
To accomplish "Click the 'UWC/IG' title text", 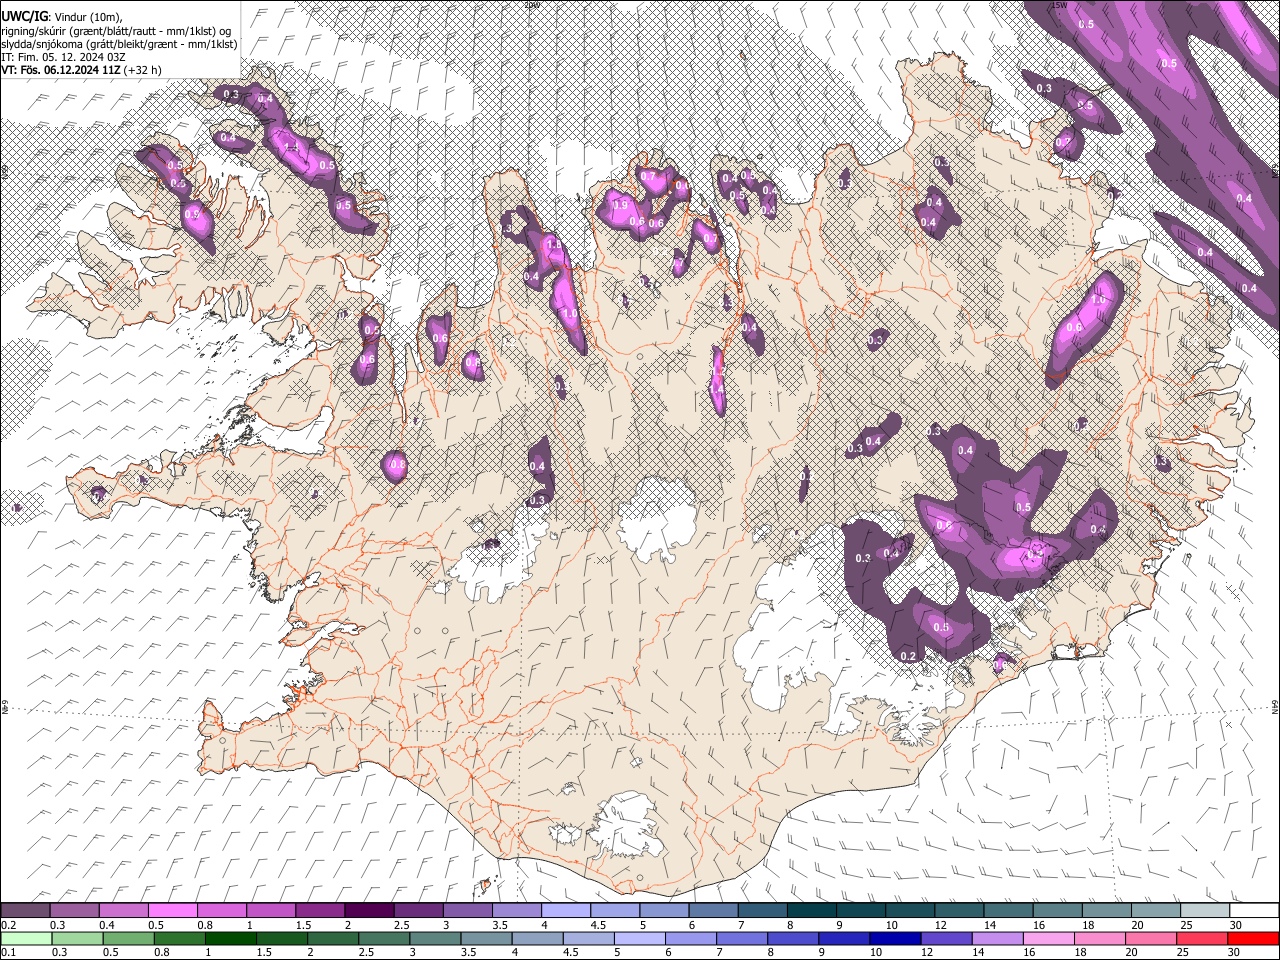I will pyautogui.click(x=24, y=17).
